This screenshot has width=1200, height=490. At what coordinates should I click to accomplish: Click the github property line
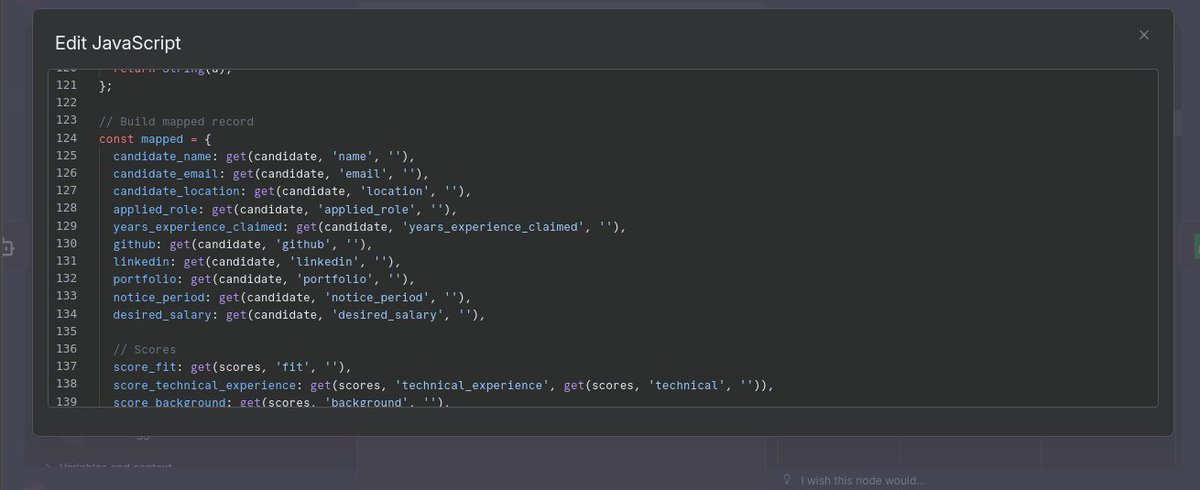point(242,244)
